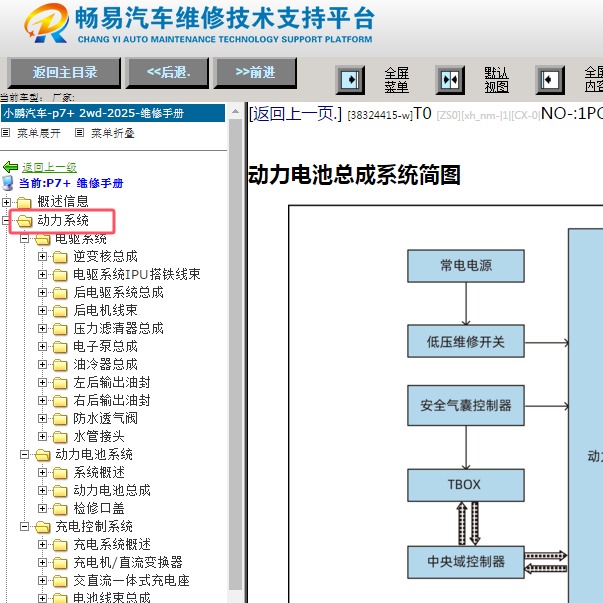Click folder icon beside 电子泵总成
603x603 pixels.
point(60,346)
